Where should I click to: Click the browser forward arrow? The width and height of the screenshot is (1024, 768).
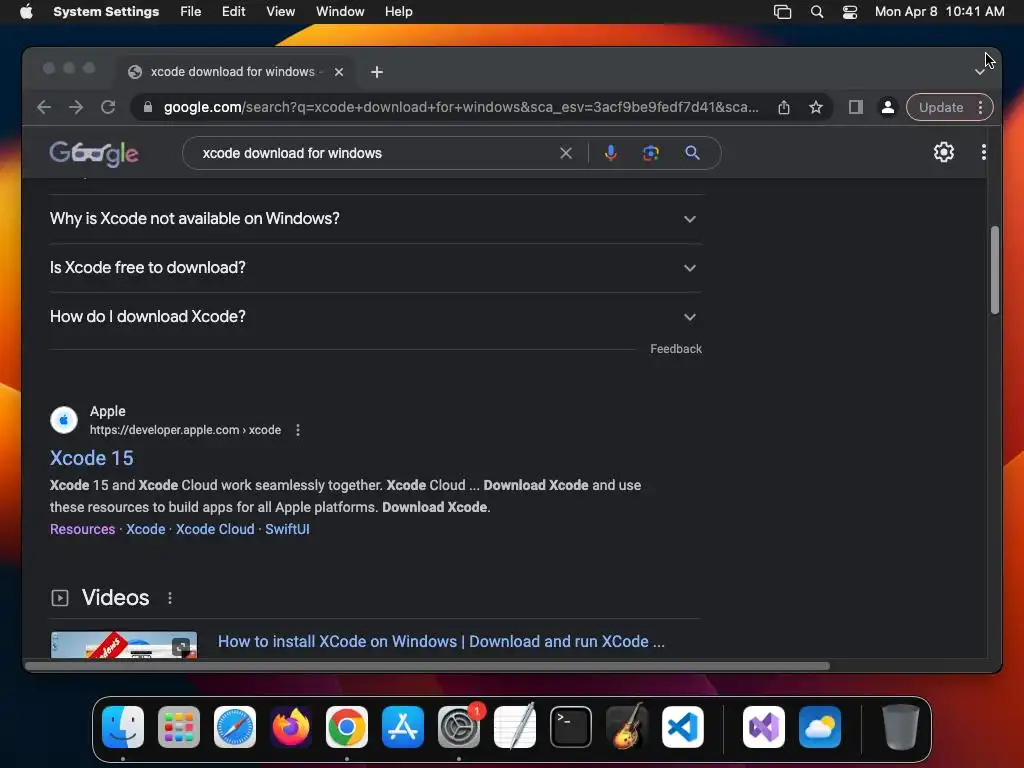point(76,107)
